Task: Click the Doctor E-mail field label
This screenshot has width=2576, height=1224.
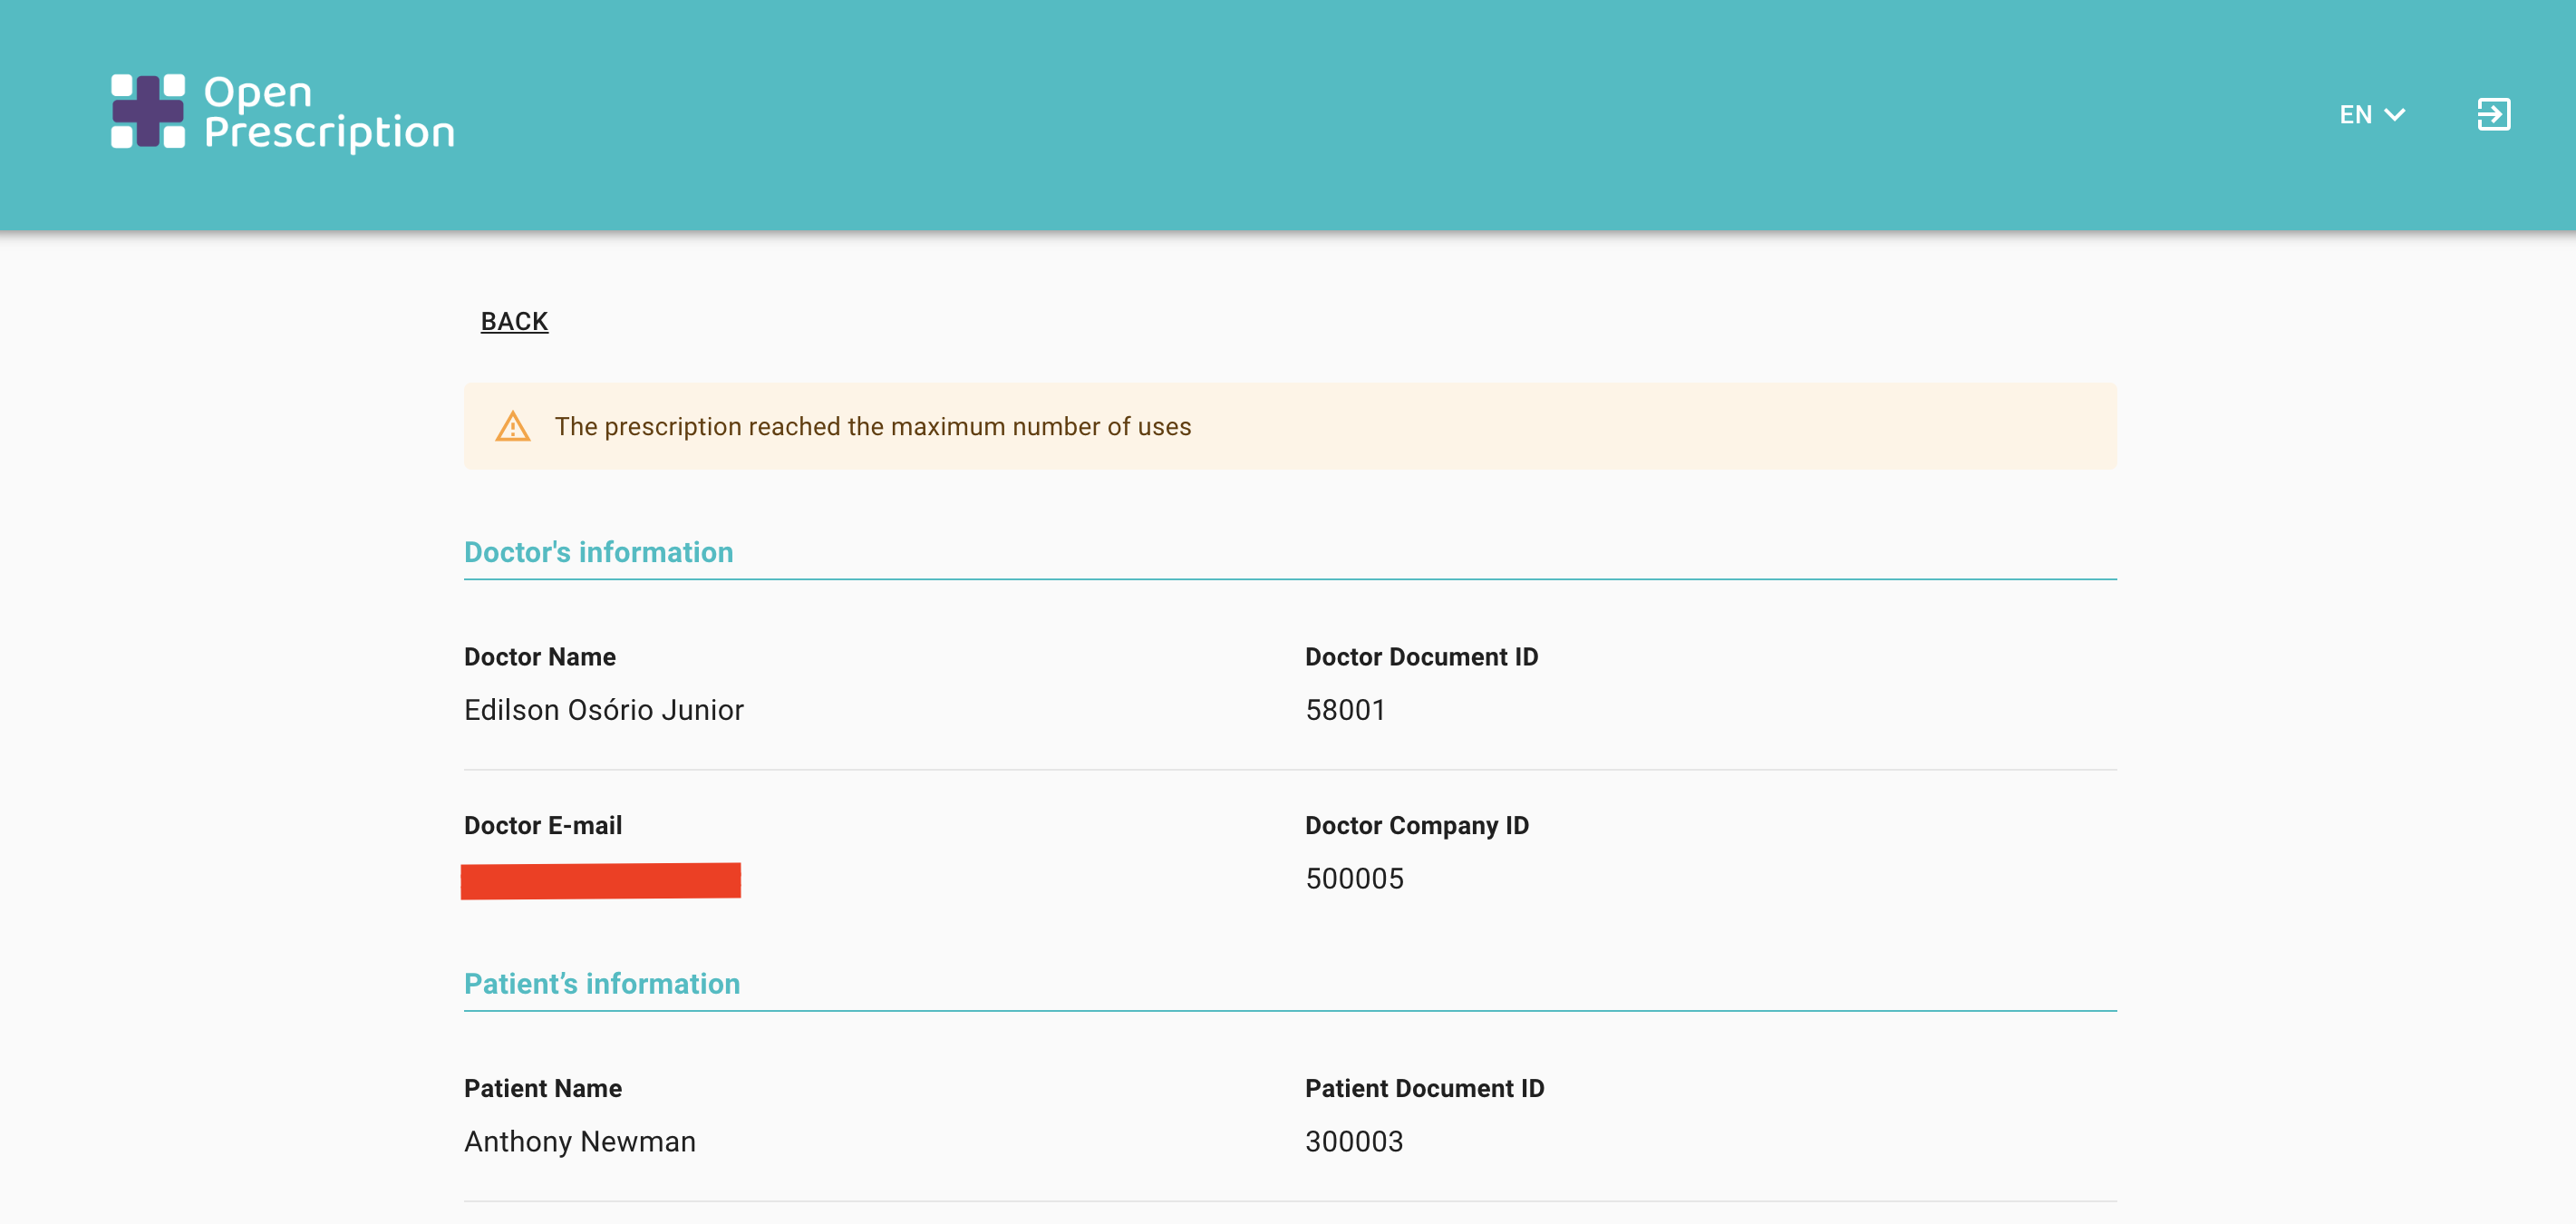Action: tap(542, 825)
